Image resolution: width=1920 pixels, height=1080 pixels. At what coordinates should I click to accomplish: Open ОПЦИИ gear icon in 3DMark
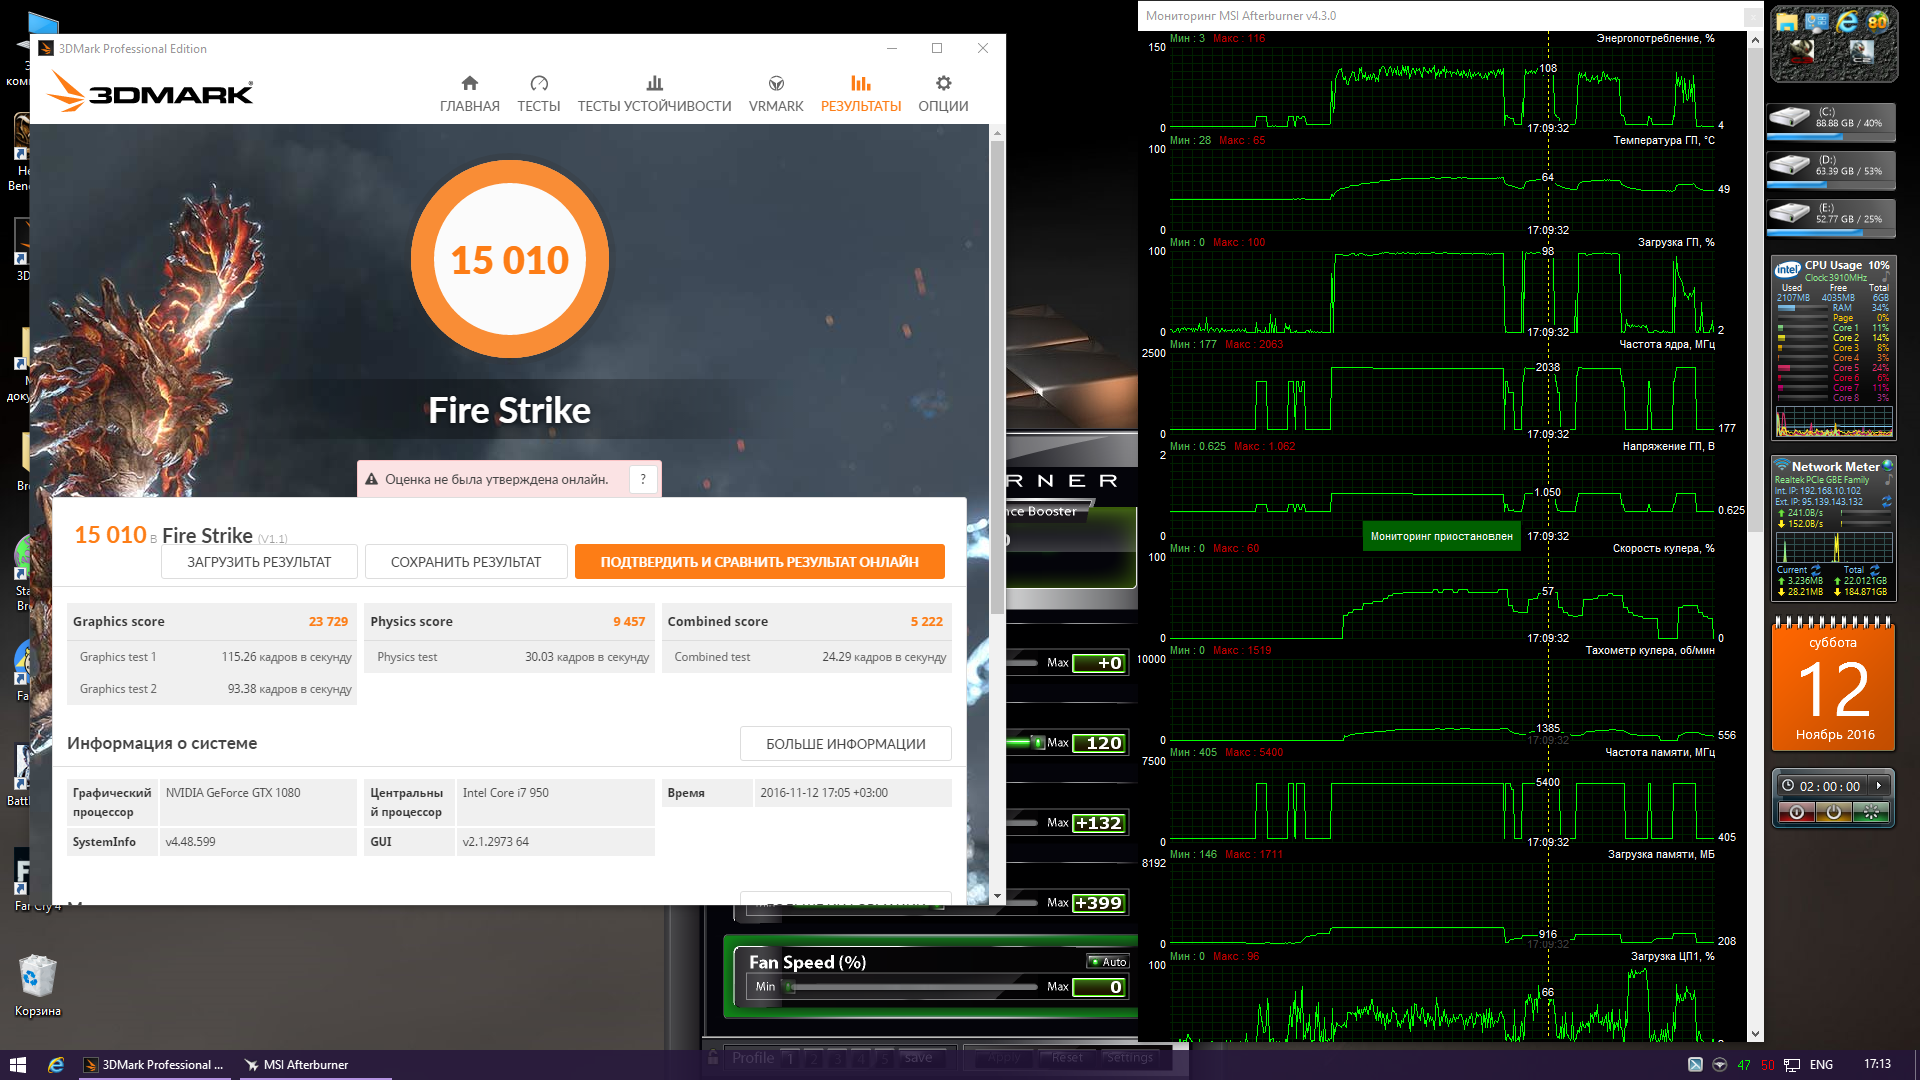tap(943, 84)
